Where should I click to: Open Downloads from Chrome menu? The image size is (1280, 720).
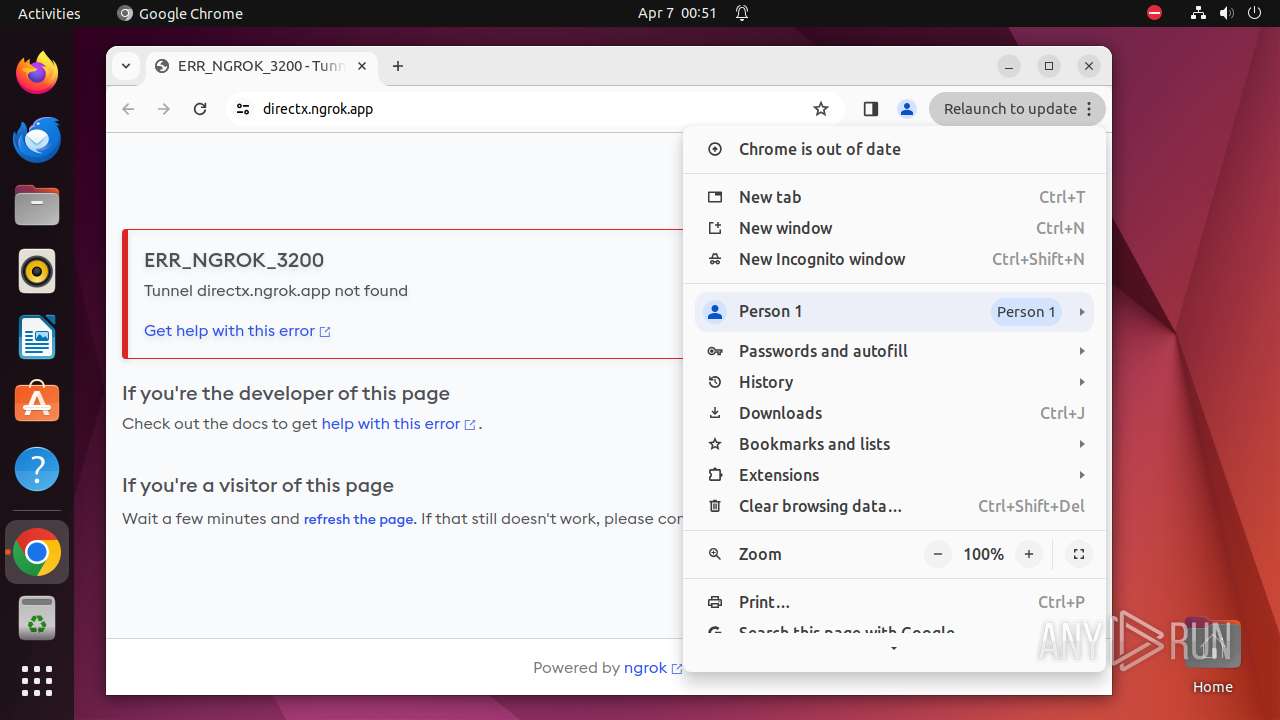coord(894,413)
